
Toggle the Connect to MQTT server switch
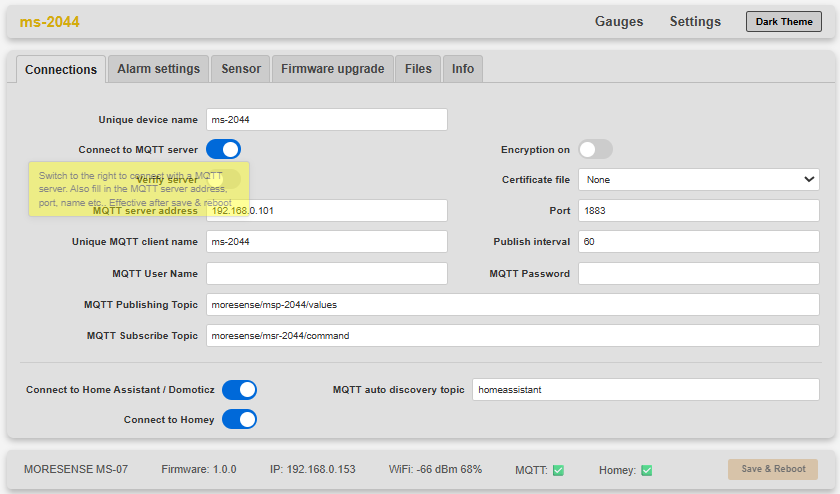(x=224, y=149)
